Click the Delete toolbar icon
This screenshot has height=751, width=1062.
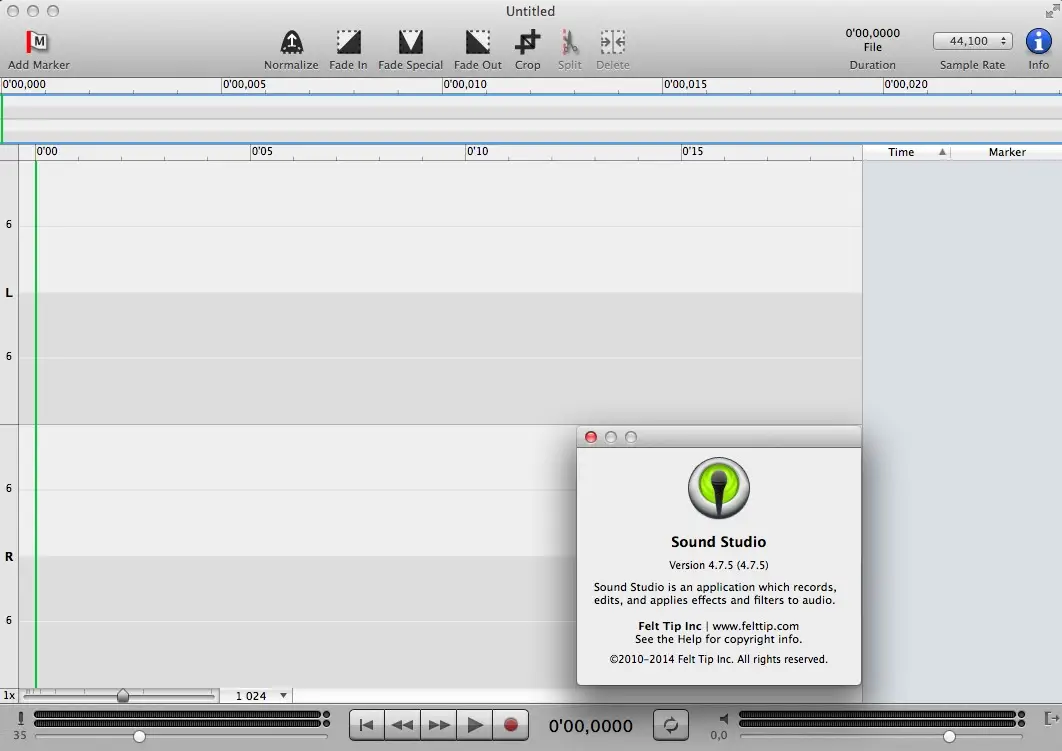(613, 42)
